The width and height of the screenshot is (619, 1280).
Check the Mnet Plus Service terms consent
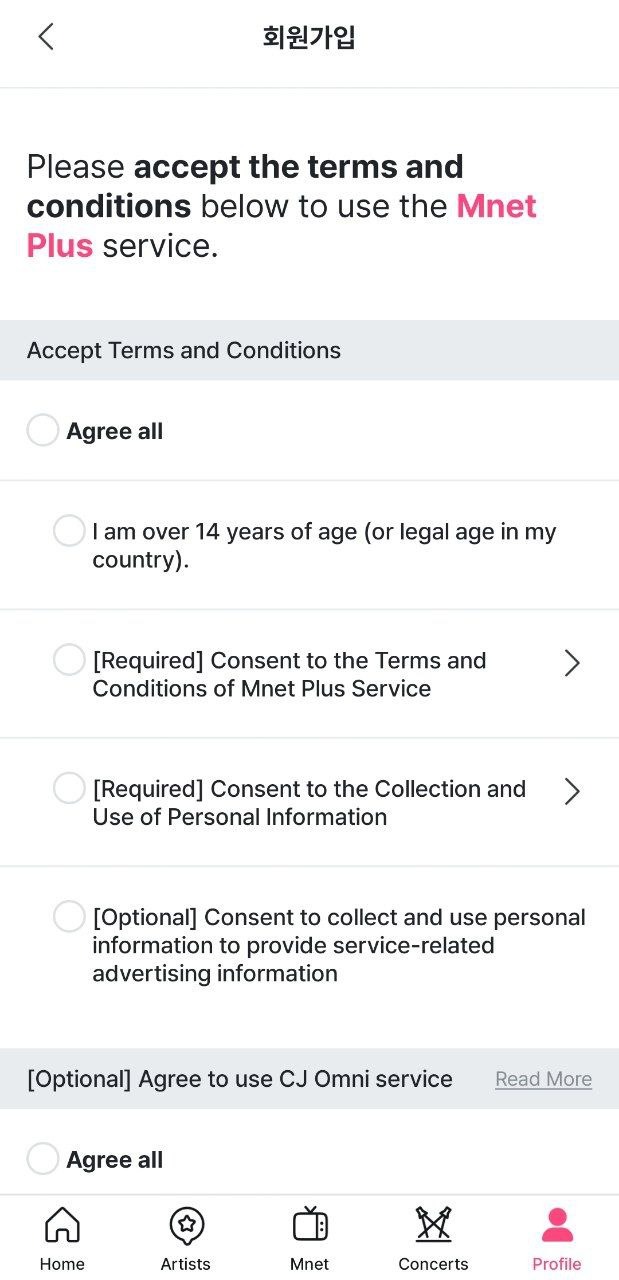69,660
